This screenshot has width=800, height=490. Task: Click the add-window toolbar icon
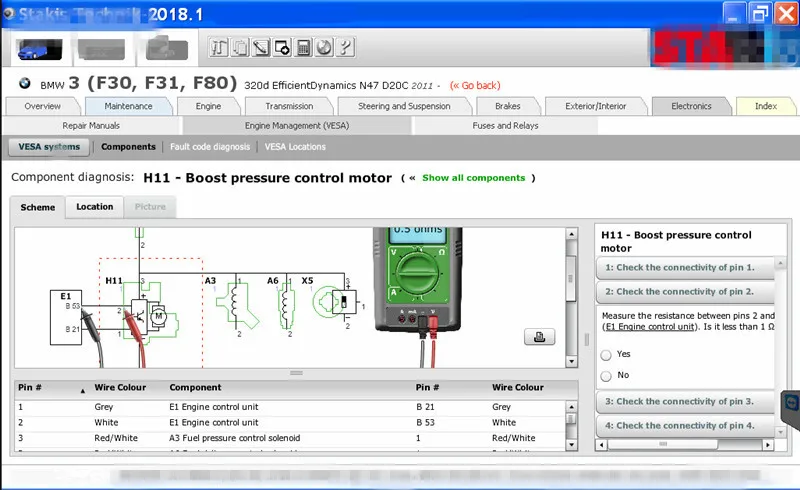click(282, 47)
